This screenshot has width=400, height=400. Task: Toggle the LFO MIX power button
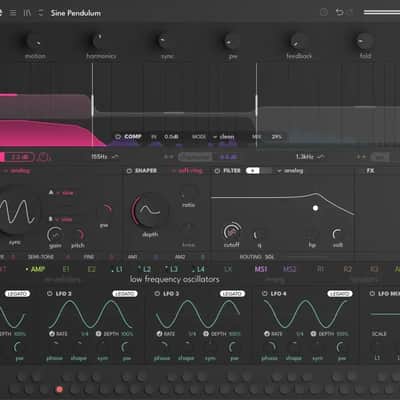(x=372, y=294)
